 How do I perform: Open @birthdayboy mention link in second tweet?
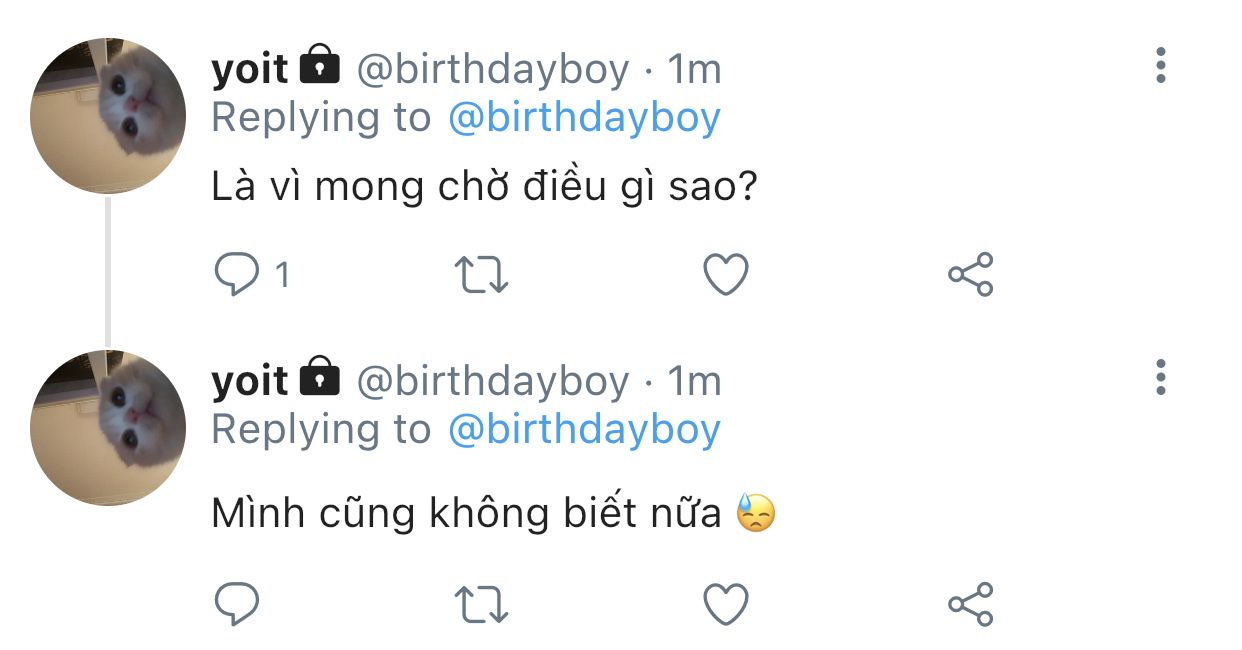tap(584, 430)
